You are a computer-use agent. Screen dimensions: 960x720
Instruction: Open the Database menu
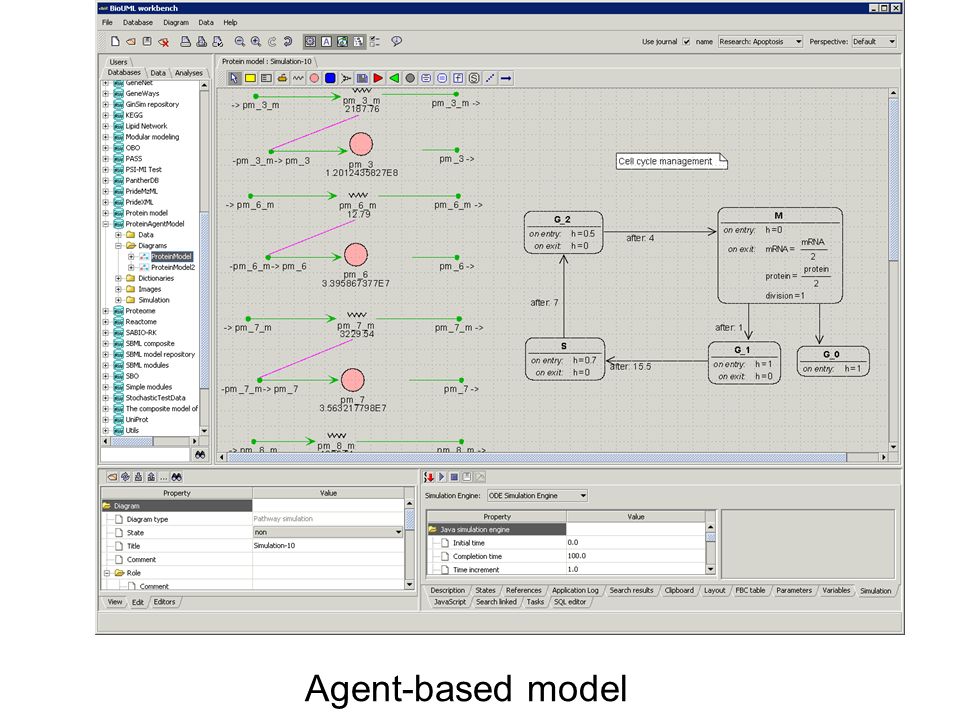pos(138,23)
